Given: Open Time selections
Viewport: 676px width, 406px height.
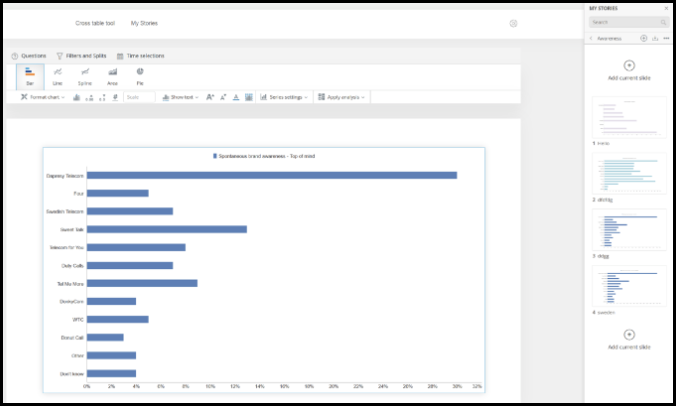Looking at the screenshot, I should (x=141, y=56).
